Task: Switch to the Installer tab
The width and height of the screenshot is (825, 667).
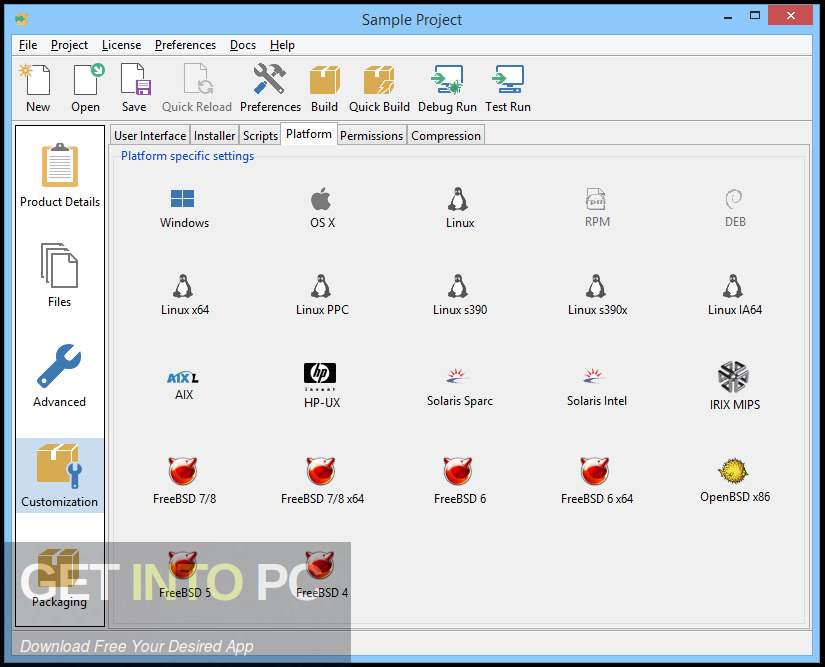Action: pyautogui.click(x=214, y=136)
